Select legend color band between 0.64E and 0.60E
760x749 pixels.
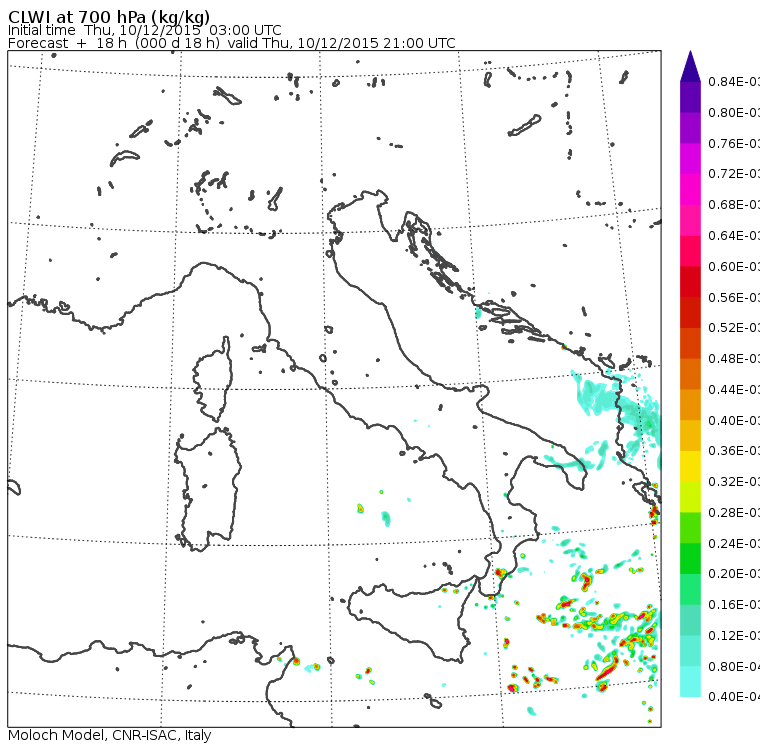pos(690,251)
